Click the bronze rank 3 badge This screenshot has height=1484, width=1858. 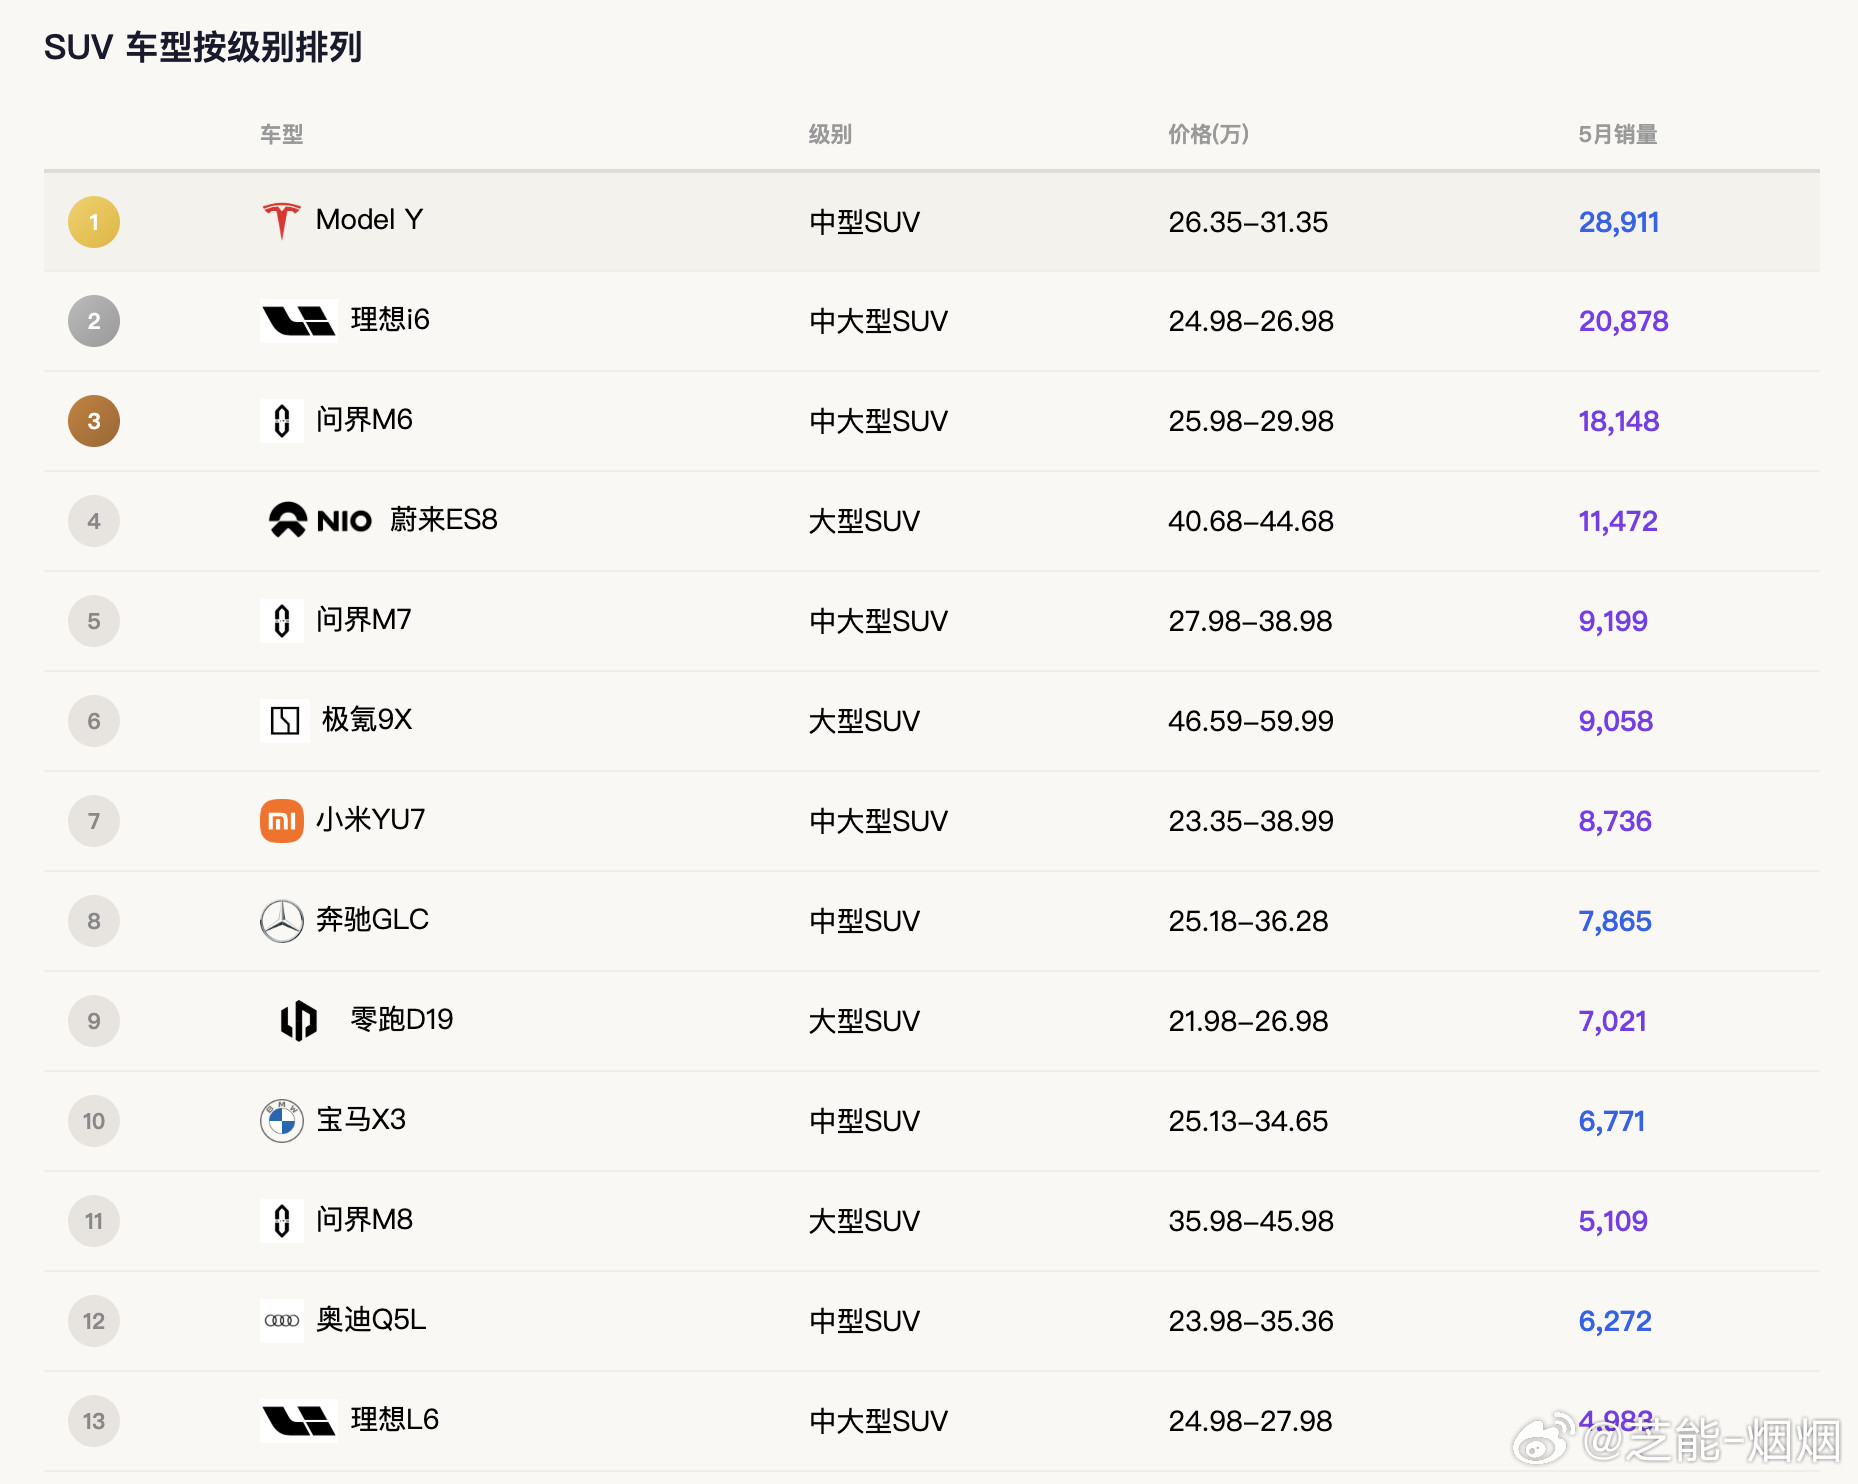click(x=94, y=421)
